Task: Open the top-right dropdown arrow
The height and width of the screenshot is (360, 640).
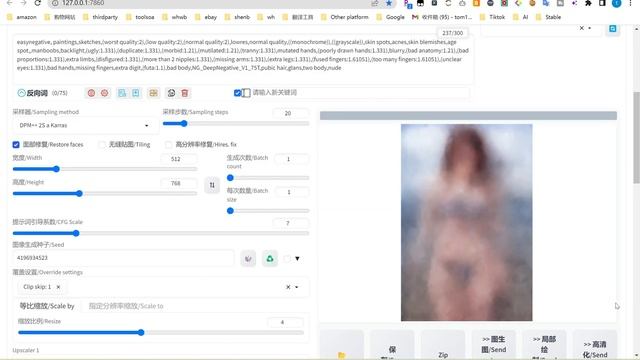Action: 590,28
